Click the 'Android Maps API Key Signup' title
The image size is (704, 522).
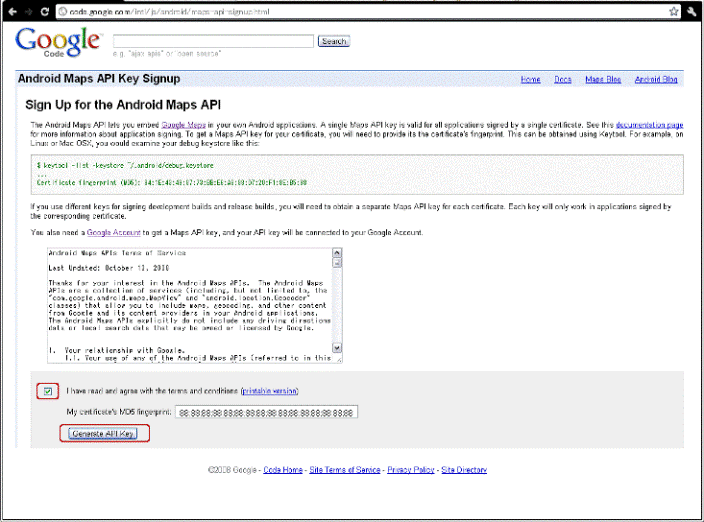pos(99,79)
